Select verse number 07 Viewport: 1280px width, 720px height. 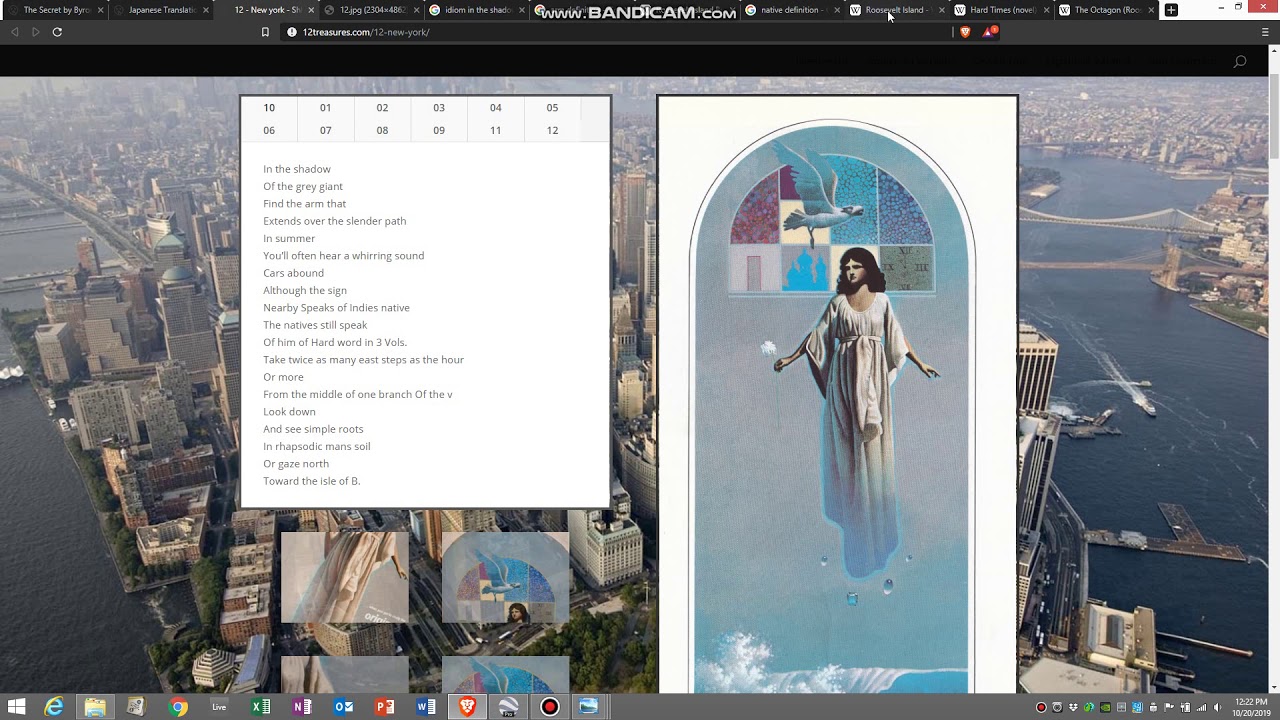click(x=325, y=130)
